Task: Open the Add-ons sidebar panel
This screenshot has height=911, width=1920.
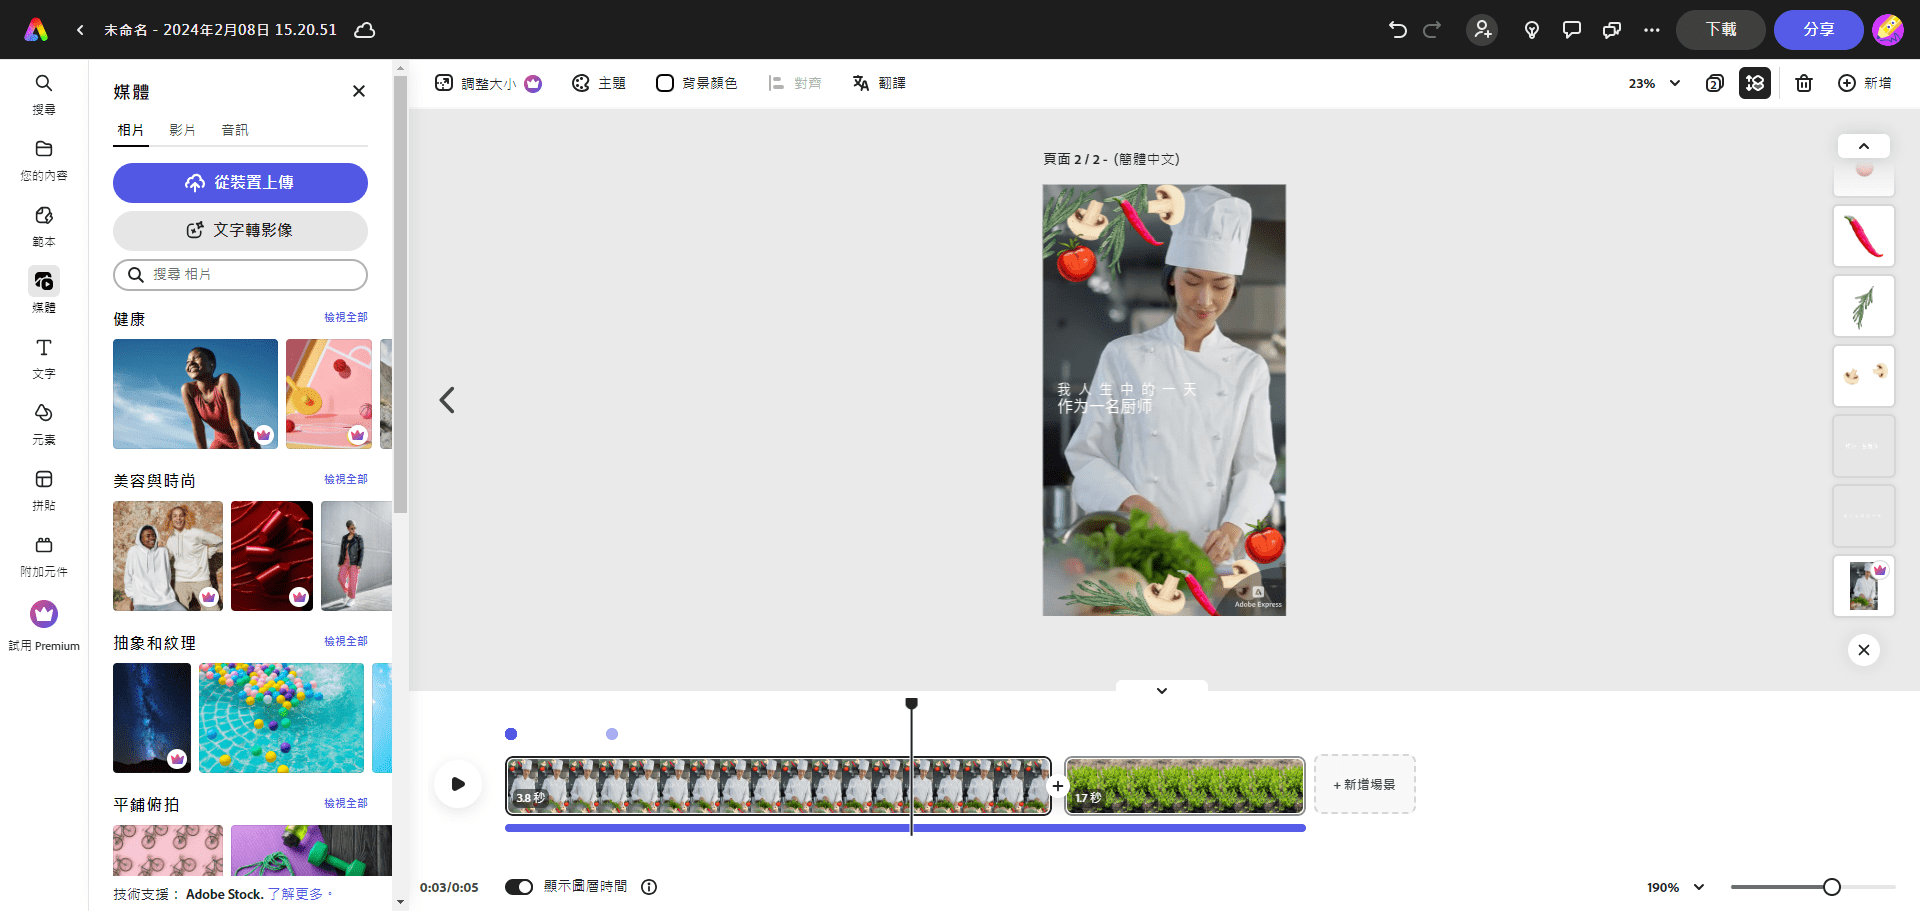Action: tap(44, 556)
